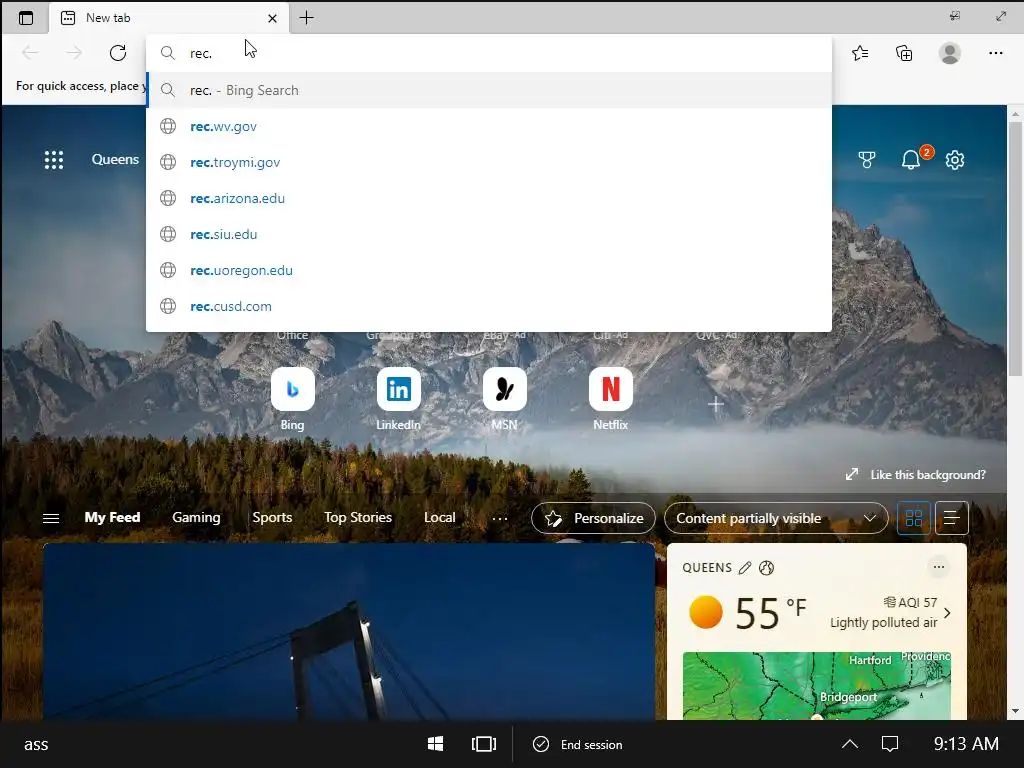Switch to Local tab
The height and width of the screenshot is (768, 1024).
click(x=440, y=517)
